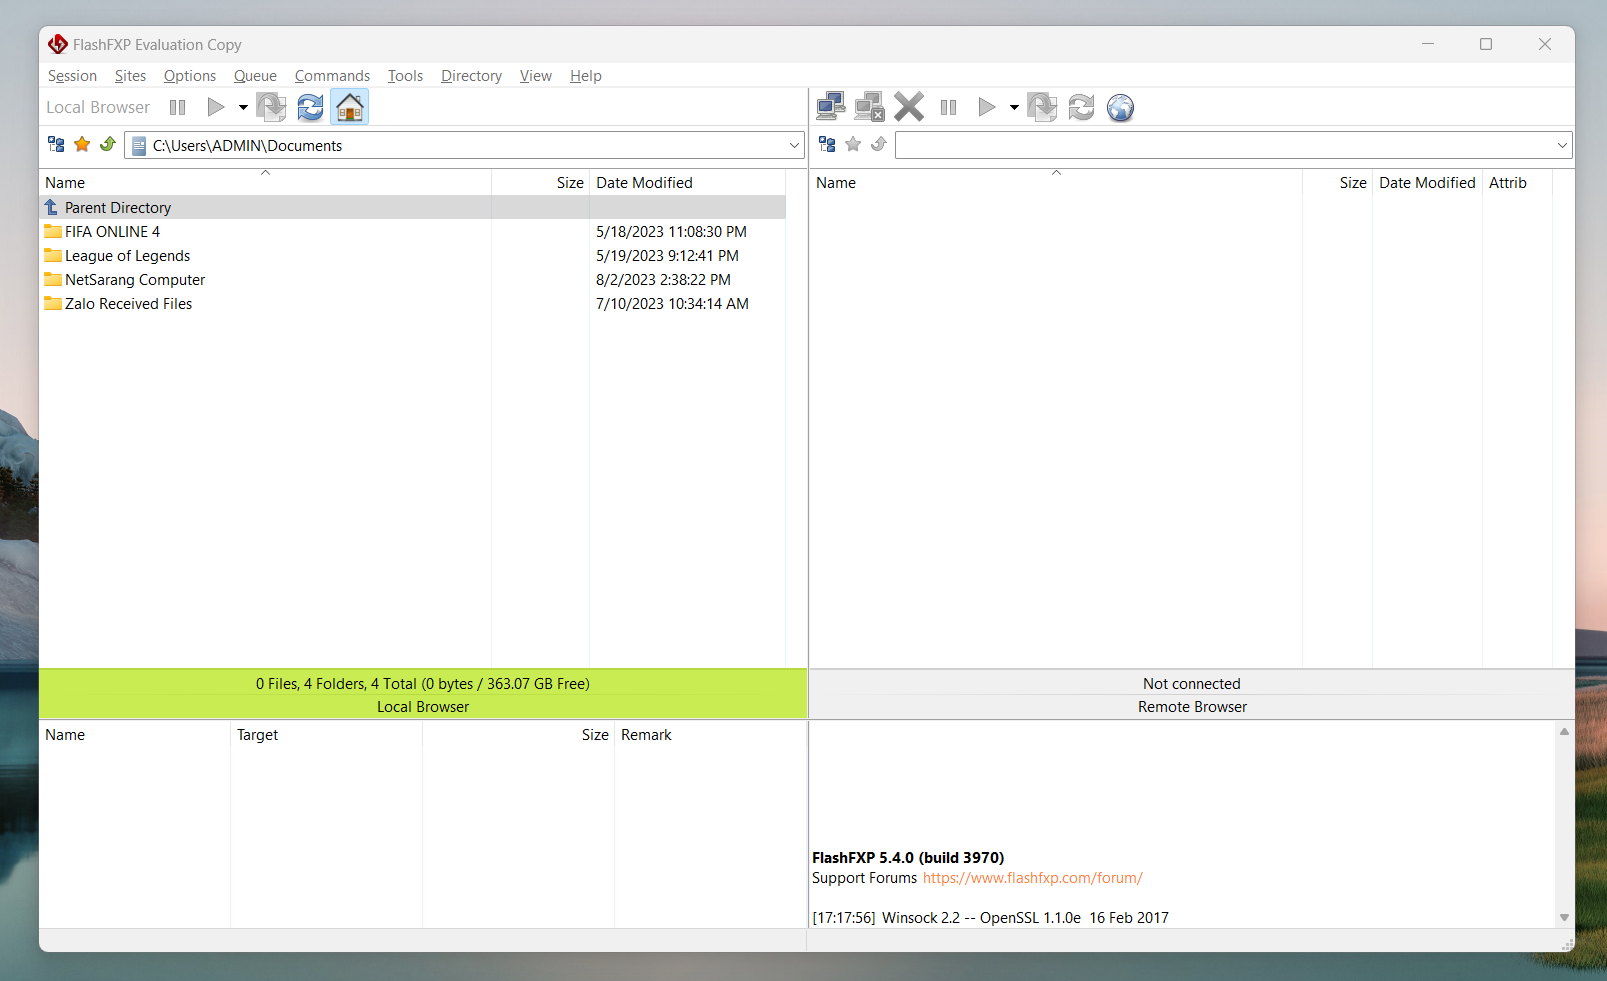Image resolution: width=1607 pixels, height=981 pixels.
Task: Click the green Local Browser status bar
Action: tap(423, 694)
